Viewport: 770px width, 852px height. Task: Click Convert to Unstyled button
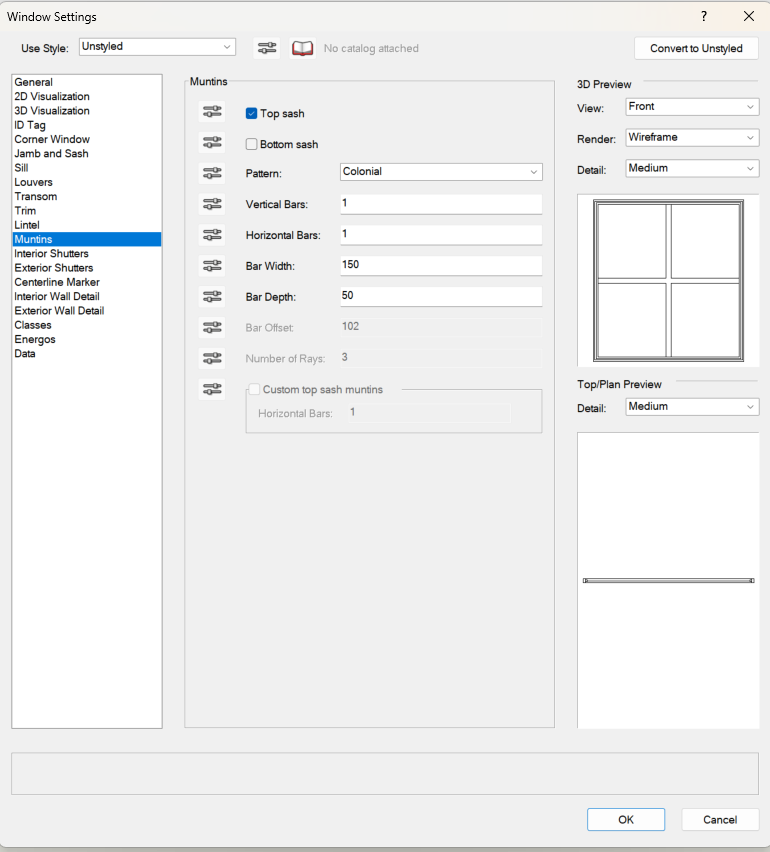point(696,48)
